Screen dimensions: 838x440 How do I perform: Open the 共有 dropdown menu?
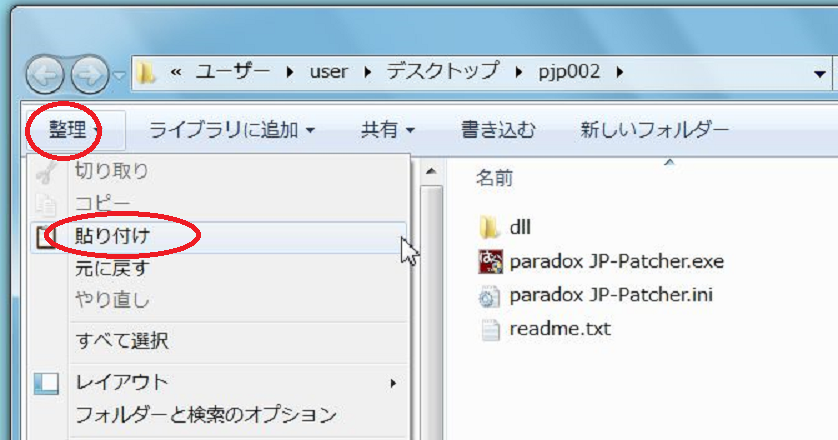(x=387, y=130)
